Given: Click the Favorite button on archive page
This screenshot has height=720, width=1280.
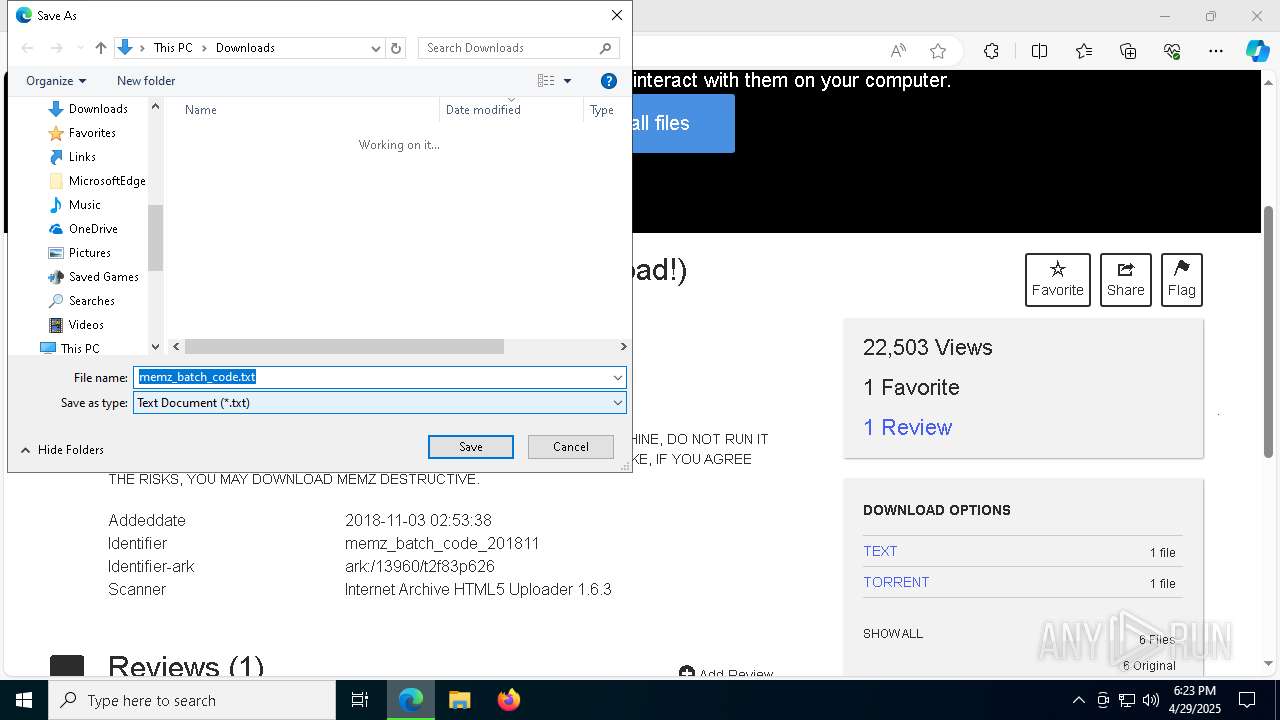Looking at the screenshot, I should 1058,280.
